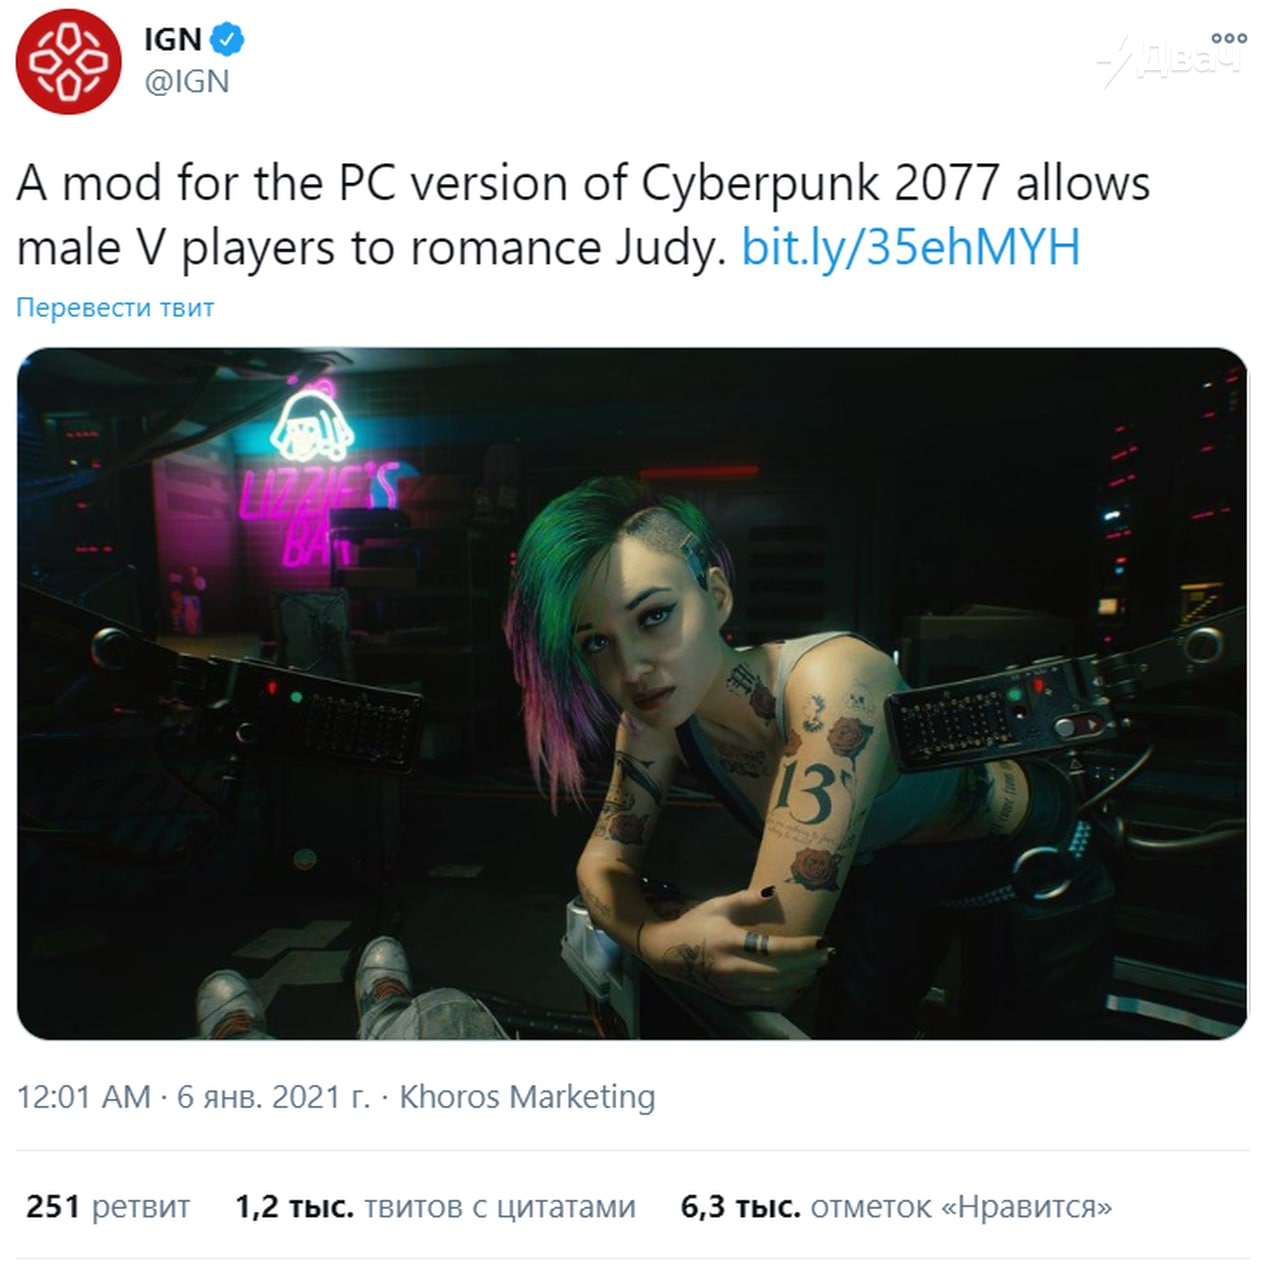Open the three-dot more options menu

pos(1229,38)
